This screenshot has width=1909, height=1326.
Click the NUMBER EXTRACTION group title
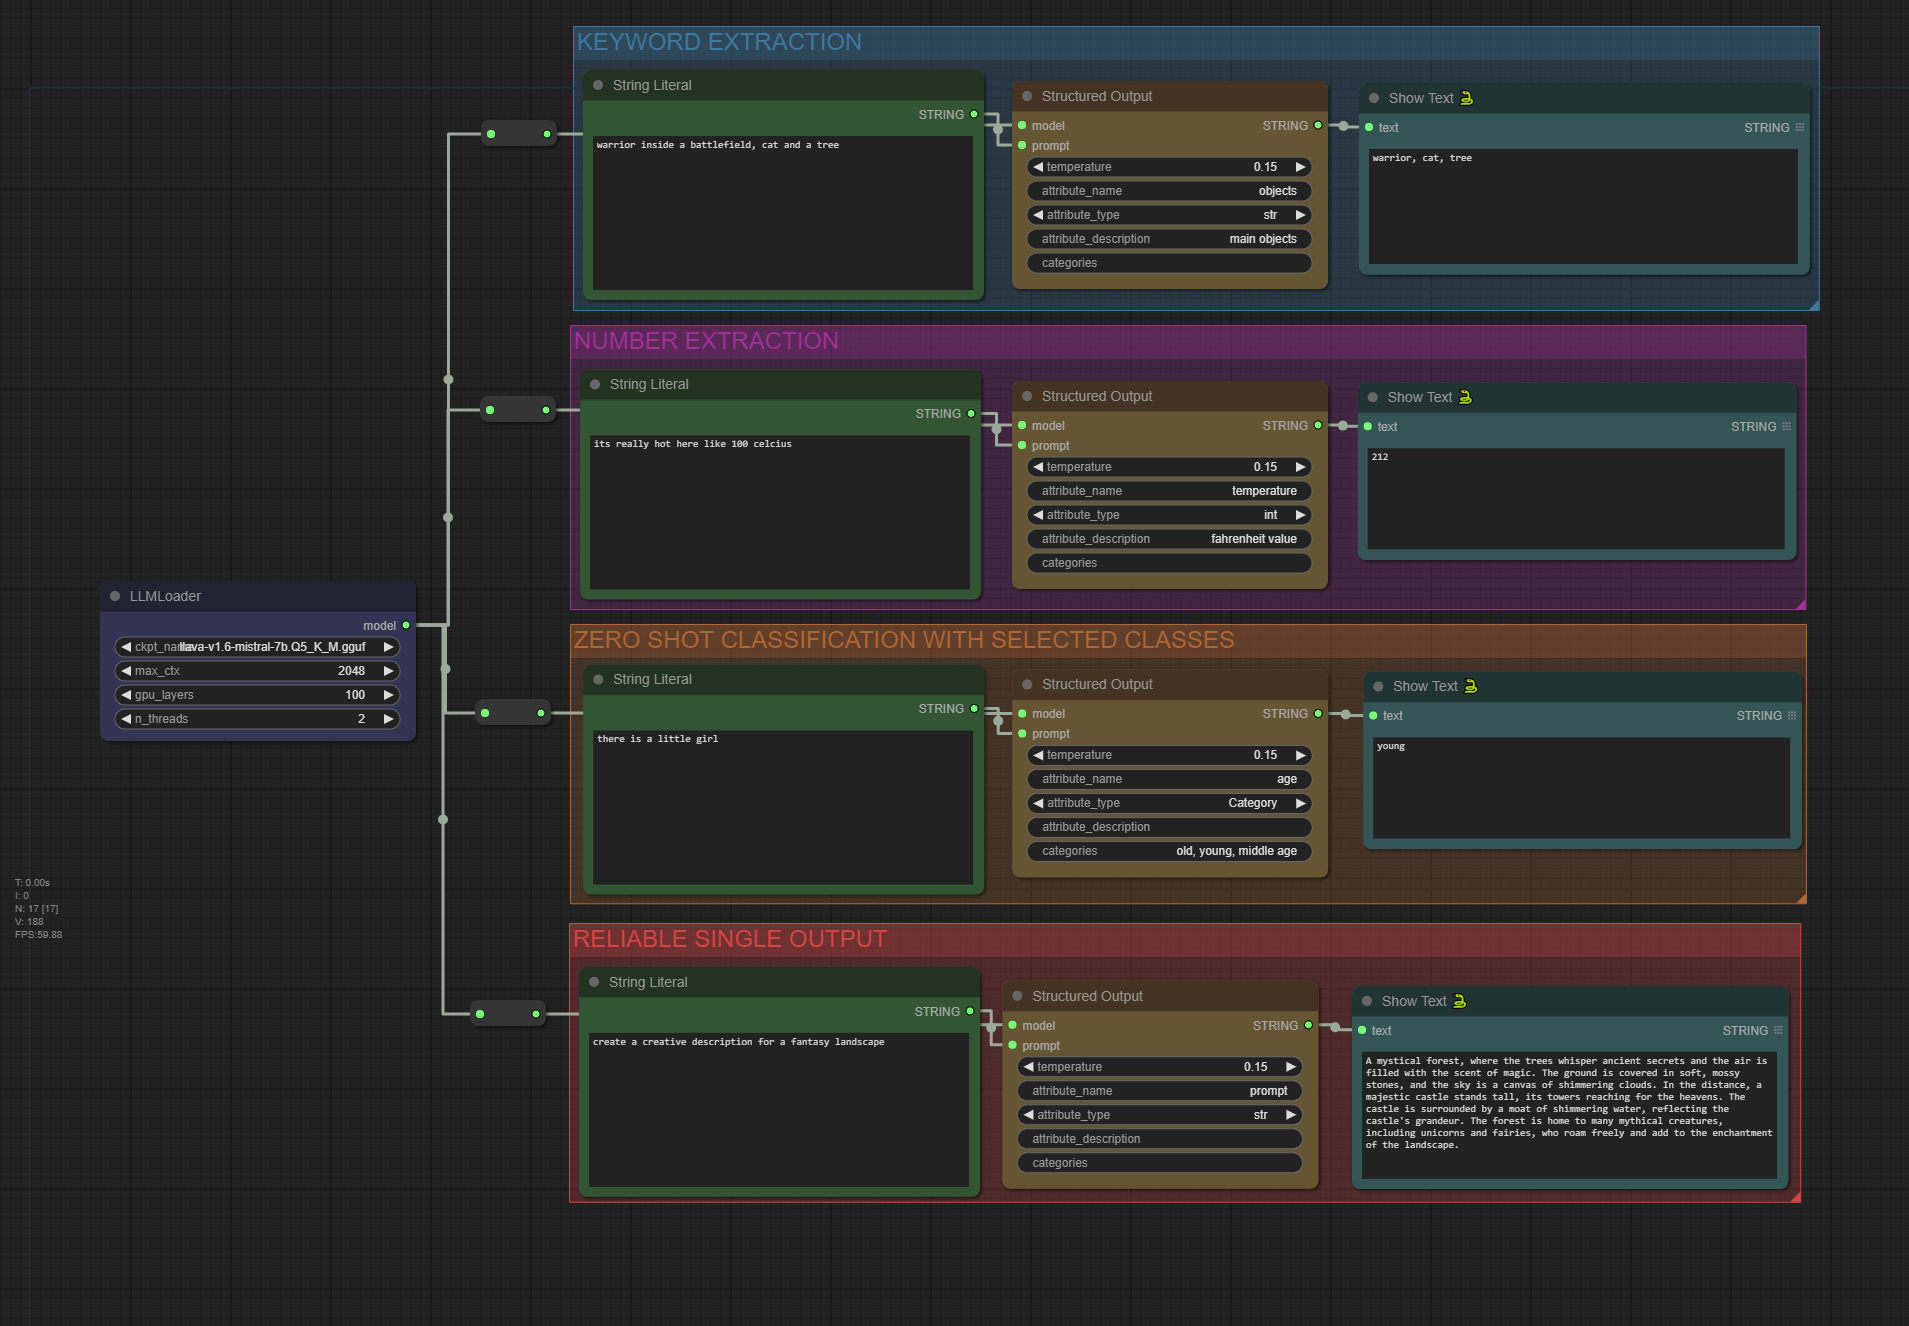point(706,341)
